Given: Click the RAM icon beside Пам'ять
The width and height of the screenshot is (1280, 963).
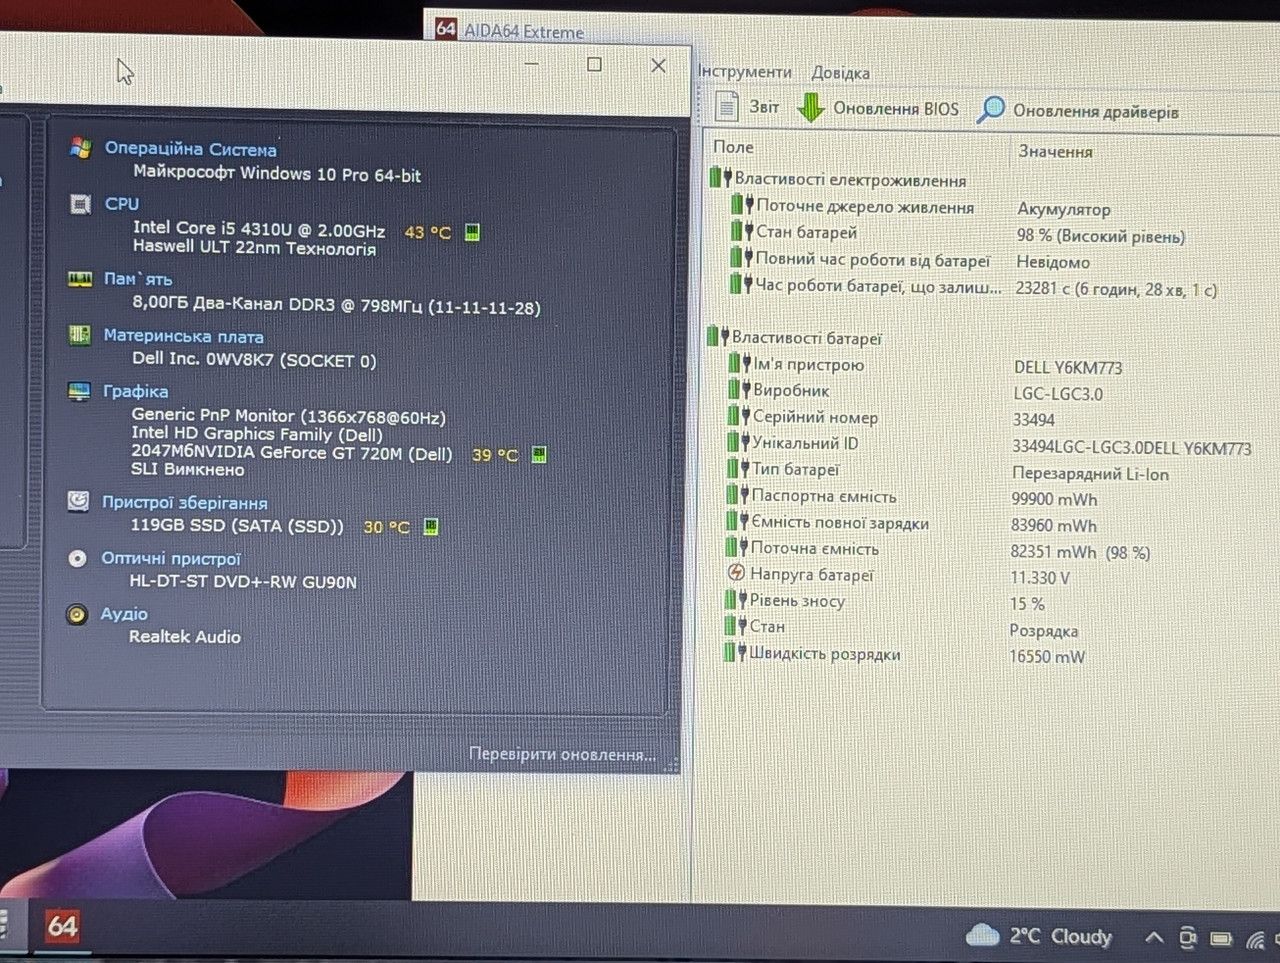Looking at the screenshot, I should [x=80, y=279].
